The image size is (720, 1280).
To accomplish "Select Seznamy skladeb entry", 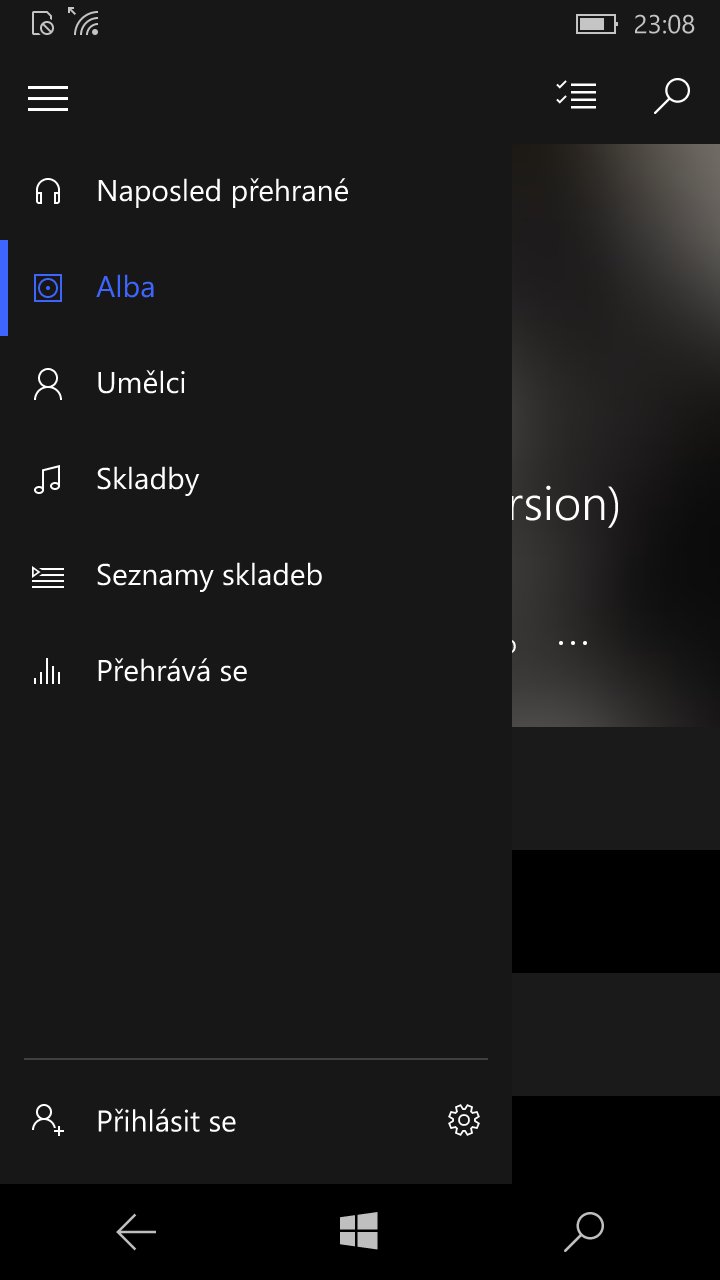I will [209, 576].
